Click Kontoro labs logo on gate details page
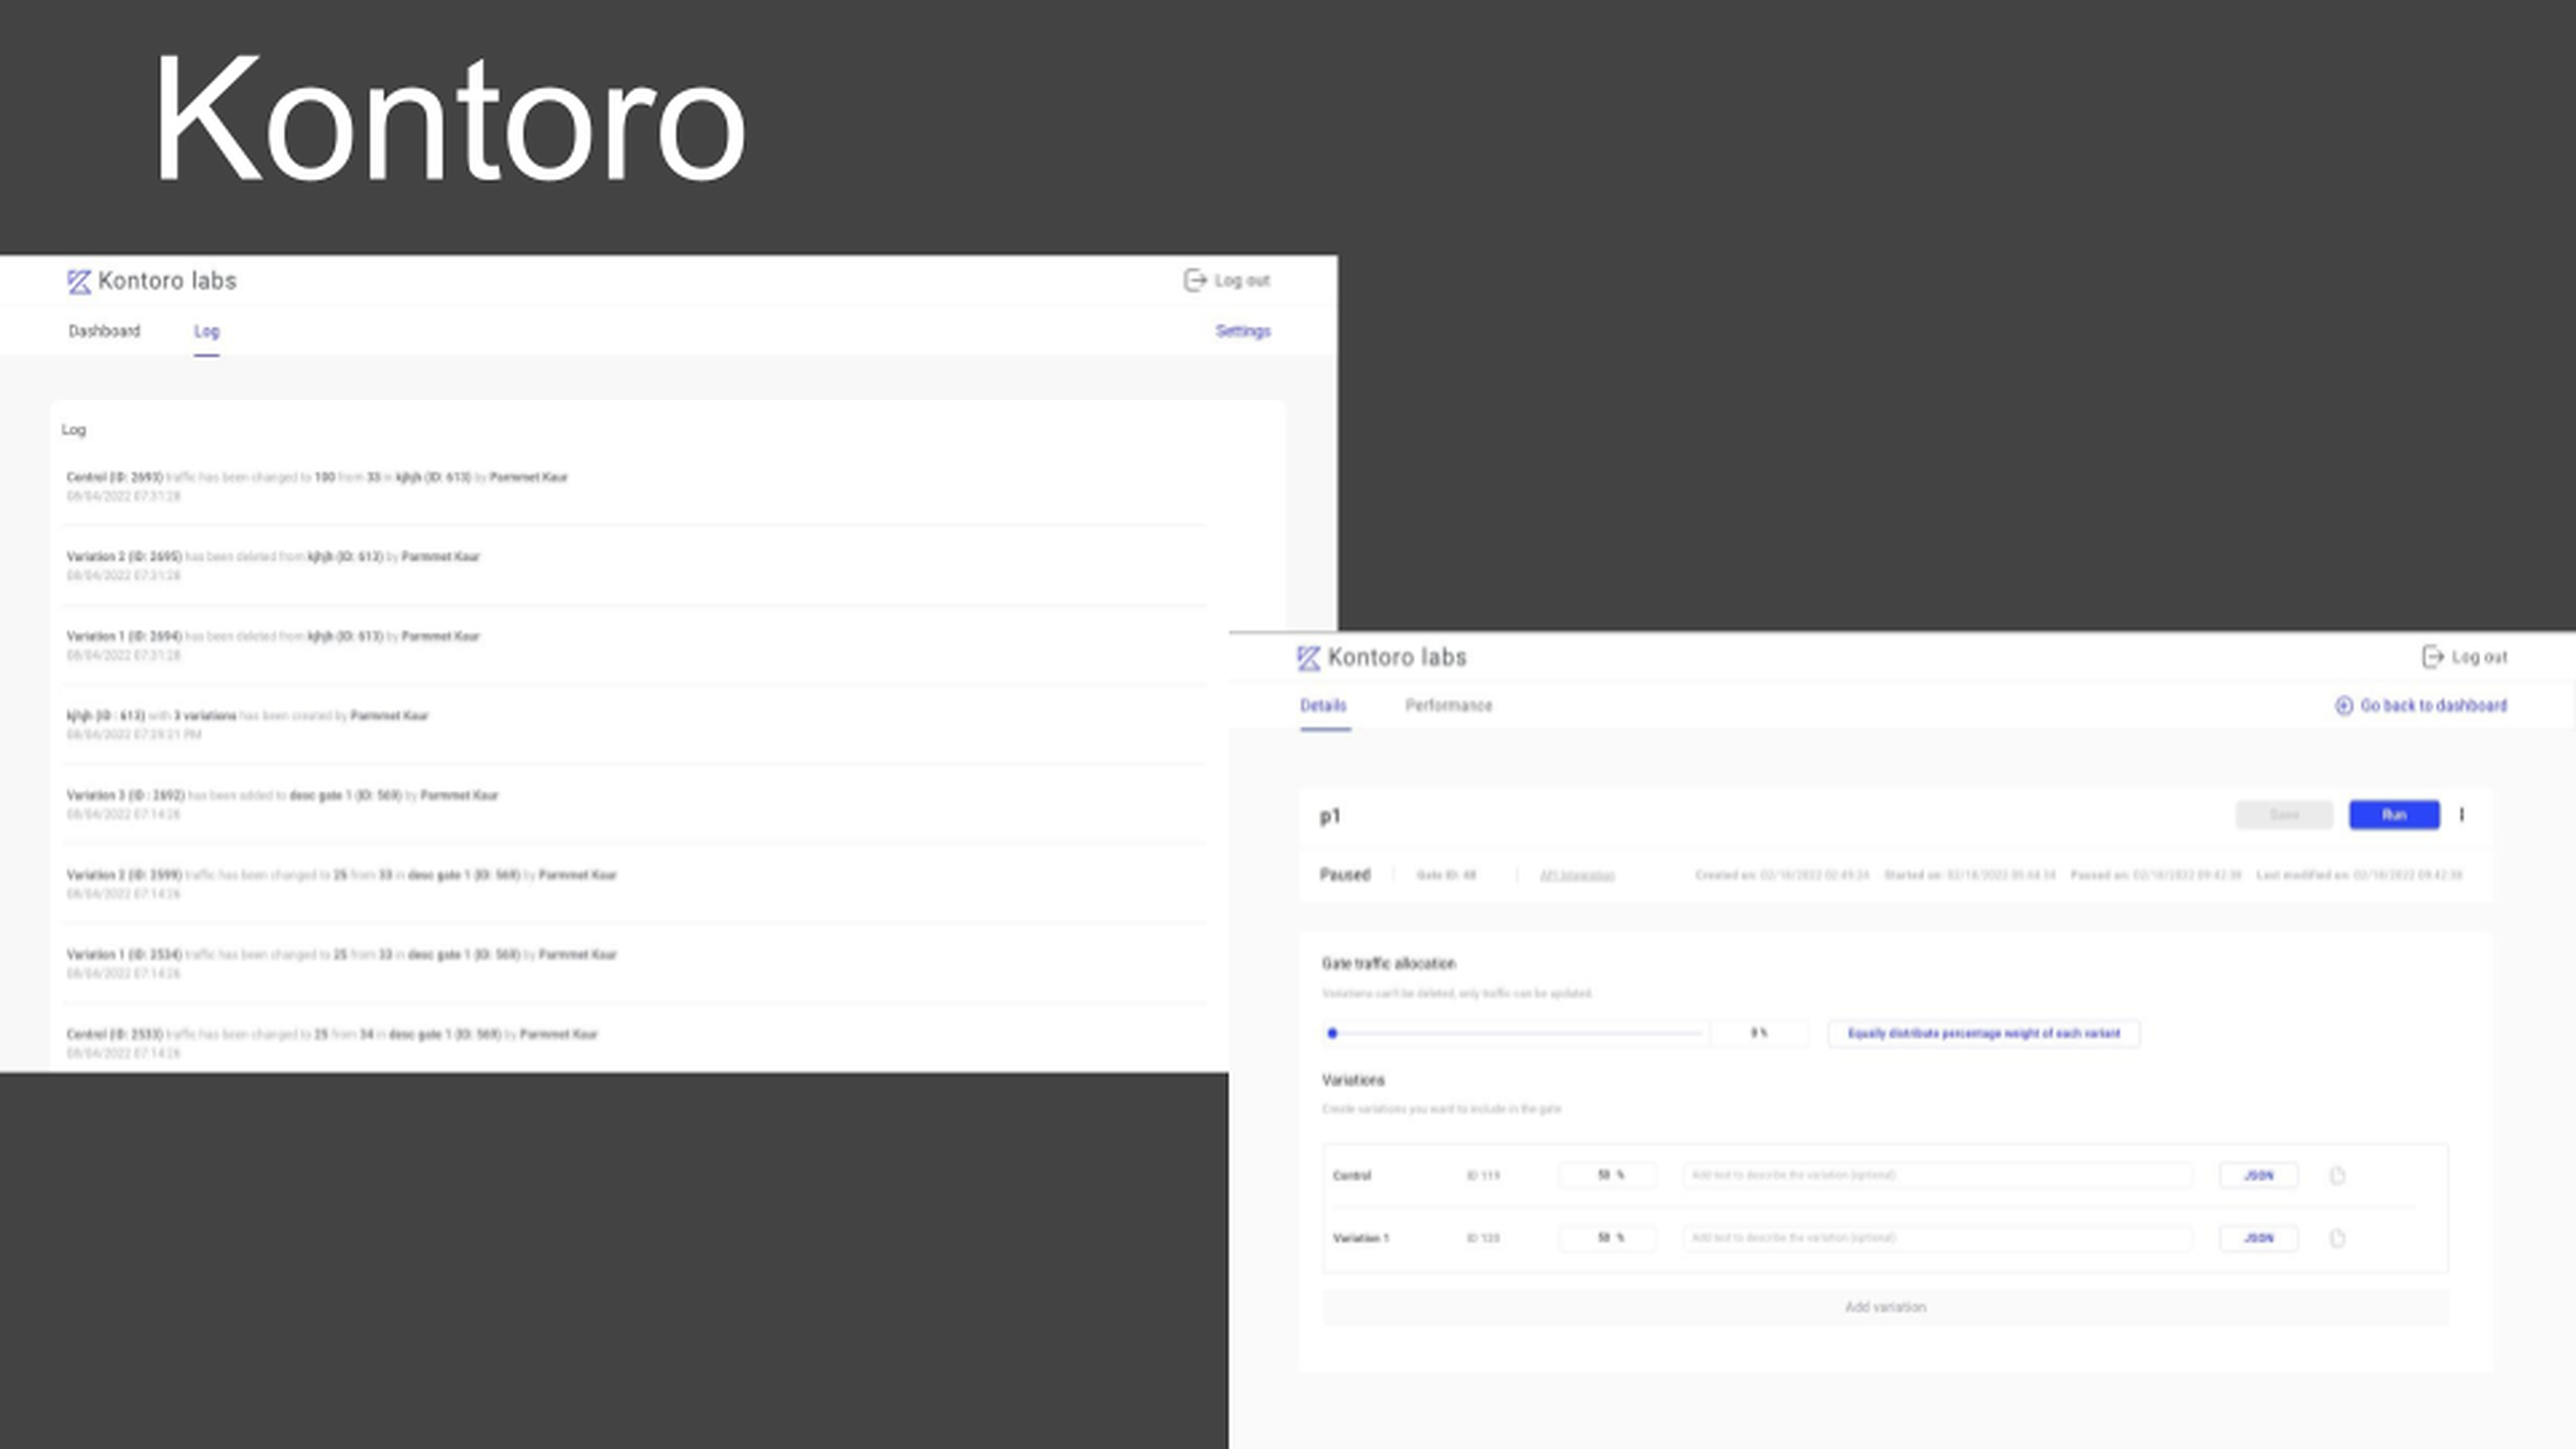This screenshot has height=1449, width=2576. tap(1308, 658)
